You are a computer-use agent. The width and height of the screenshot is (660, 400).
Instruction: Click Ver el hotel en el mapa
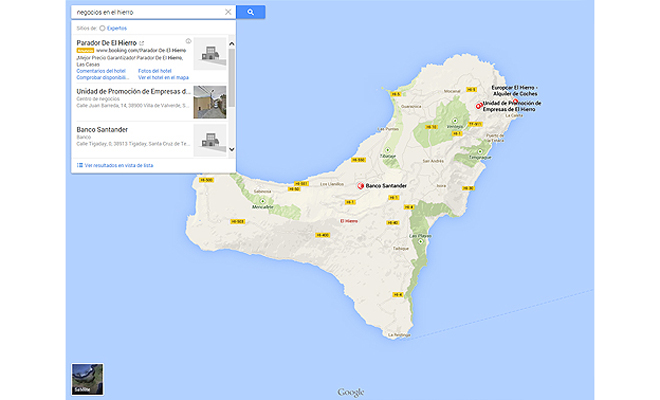pos(163,77)
